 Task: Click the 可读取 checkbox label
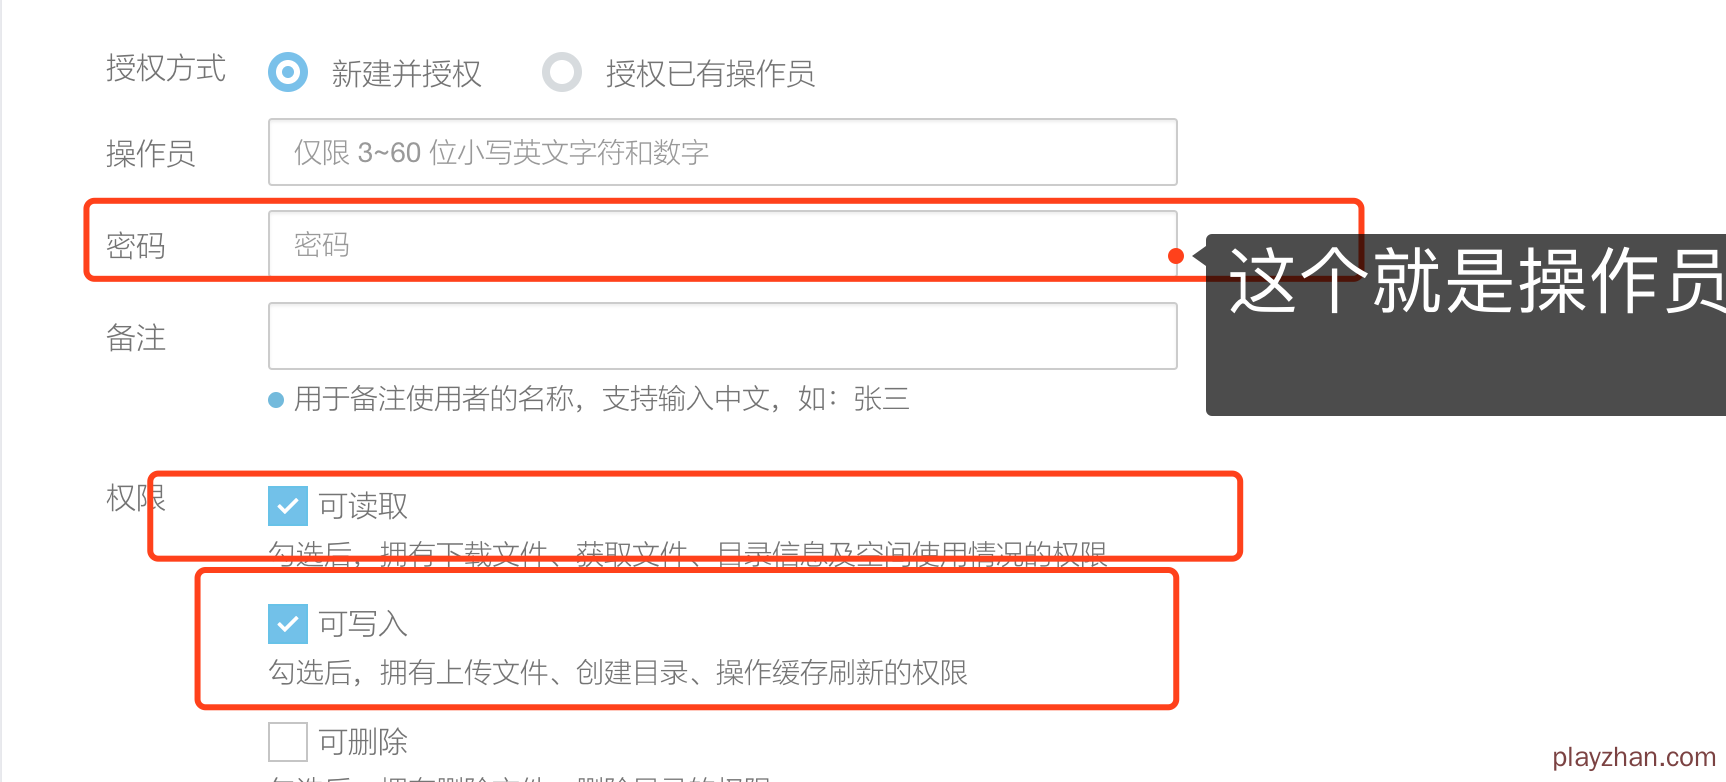(x=363, y=506)
